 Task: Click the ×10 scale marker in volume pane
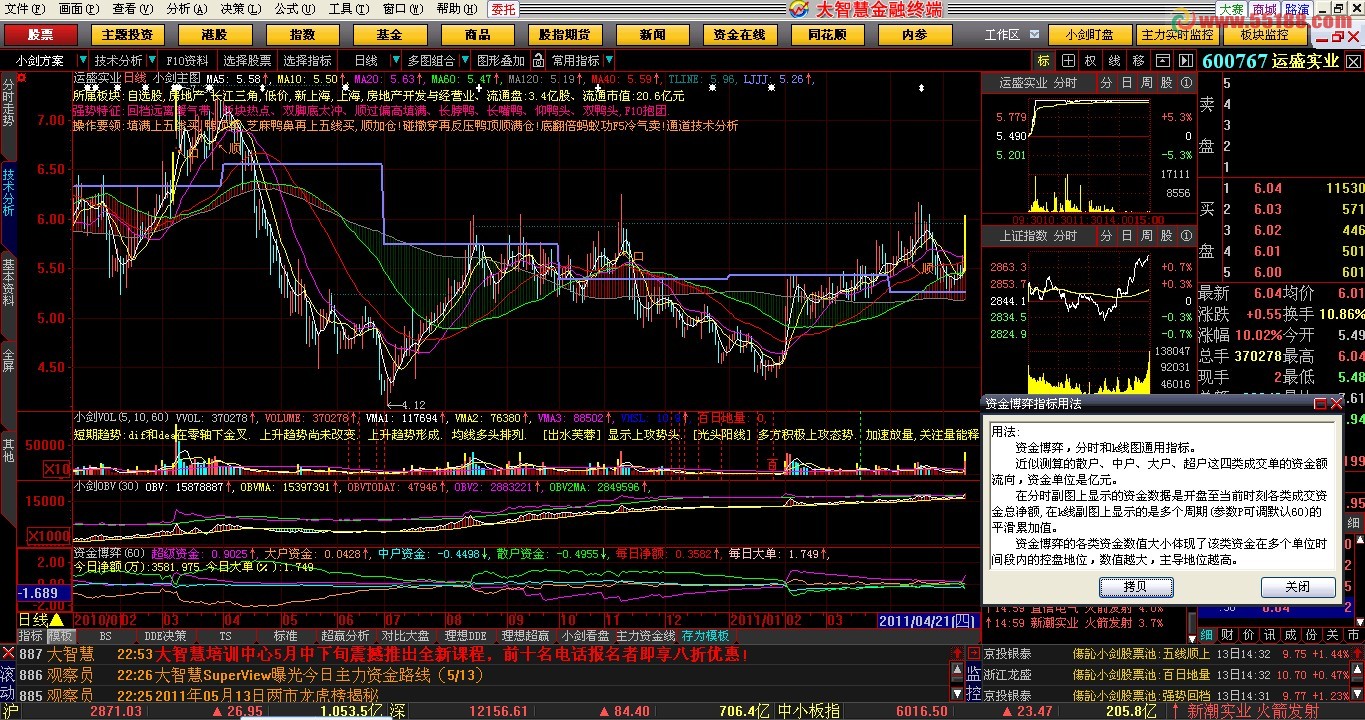pos(57,468)
